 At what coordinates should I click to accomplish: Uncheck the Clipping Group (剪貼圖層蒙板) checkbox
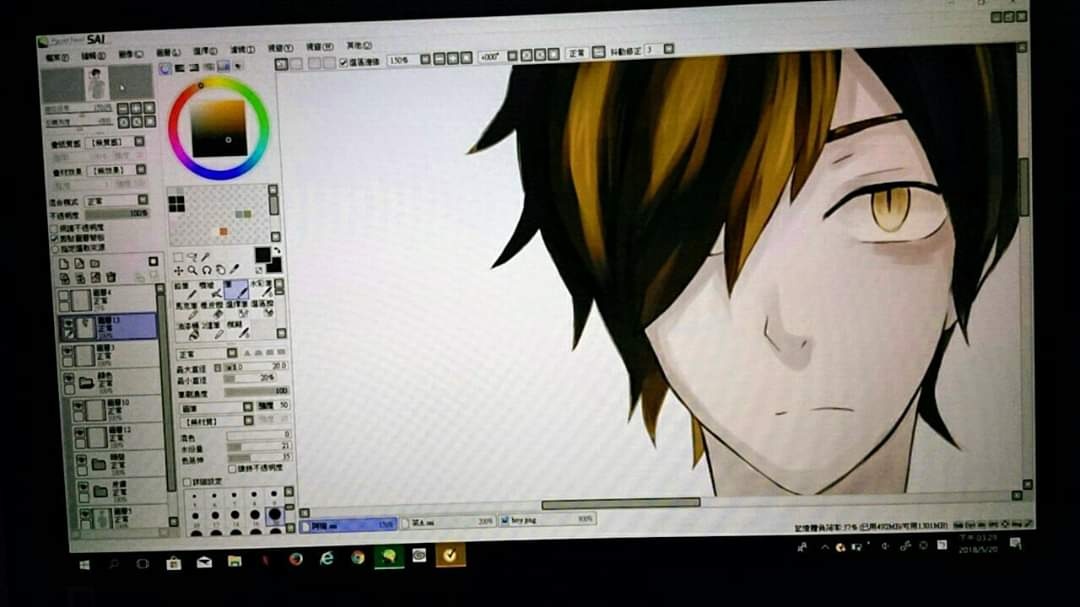pos(54,238)
